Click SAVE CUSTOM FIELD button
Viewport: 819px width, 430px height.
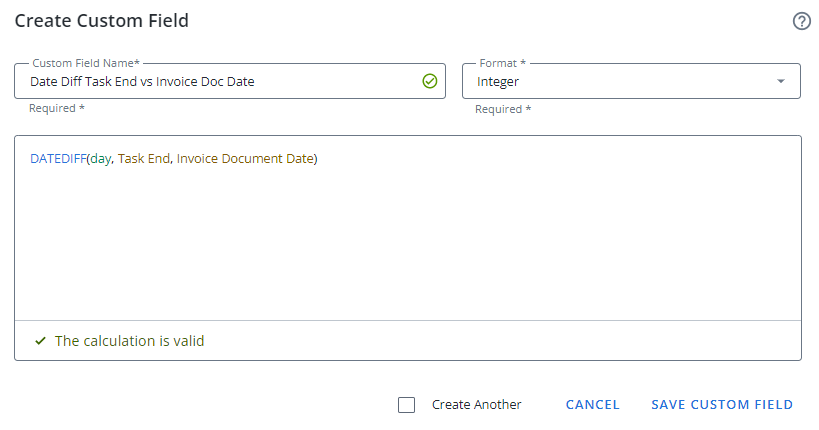click(x=721, y=405)
